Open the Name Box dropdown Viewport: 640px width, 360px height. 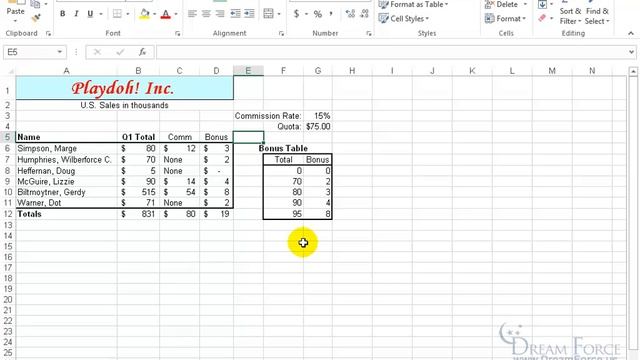(x=60, y=52)
